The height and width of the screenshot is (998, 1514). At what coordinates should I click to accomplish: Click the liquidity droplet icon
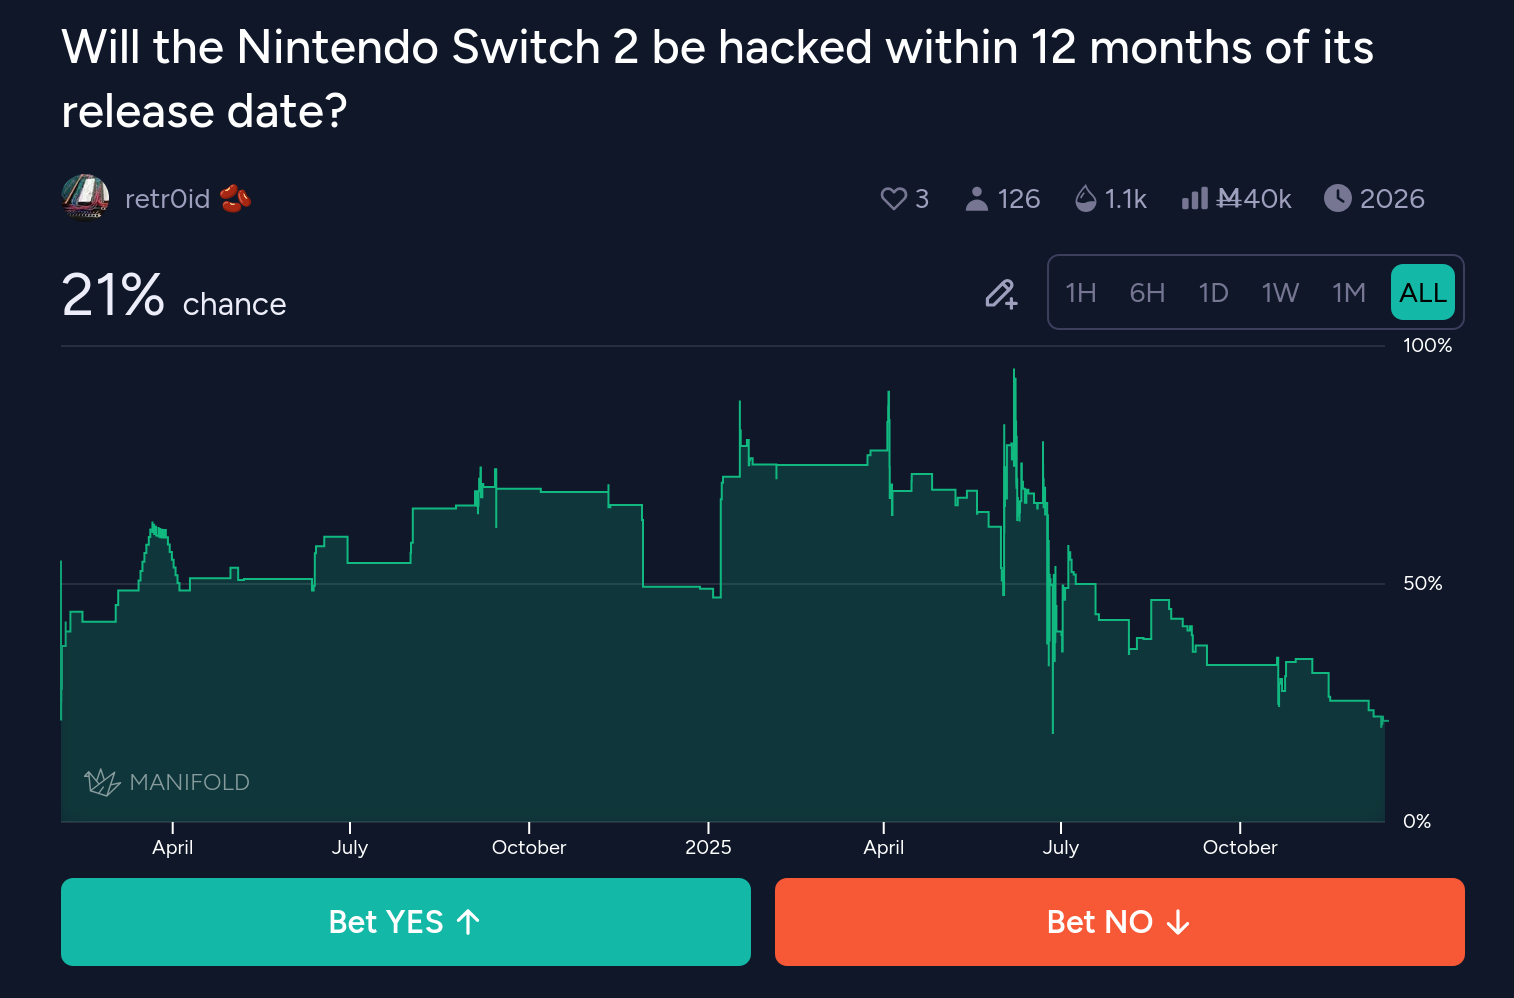[x=1085, y=199]
